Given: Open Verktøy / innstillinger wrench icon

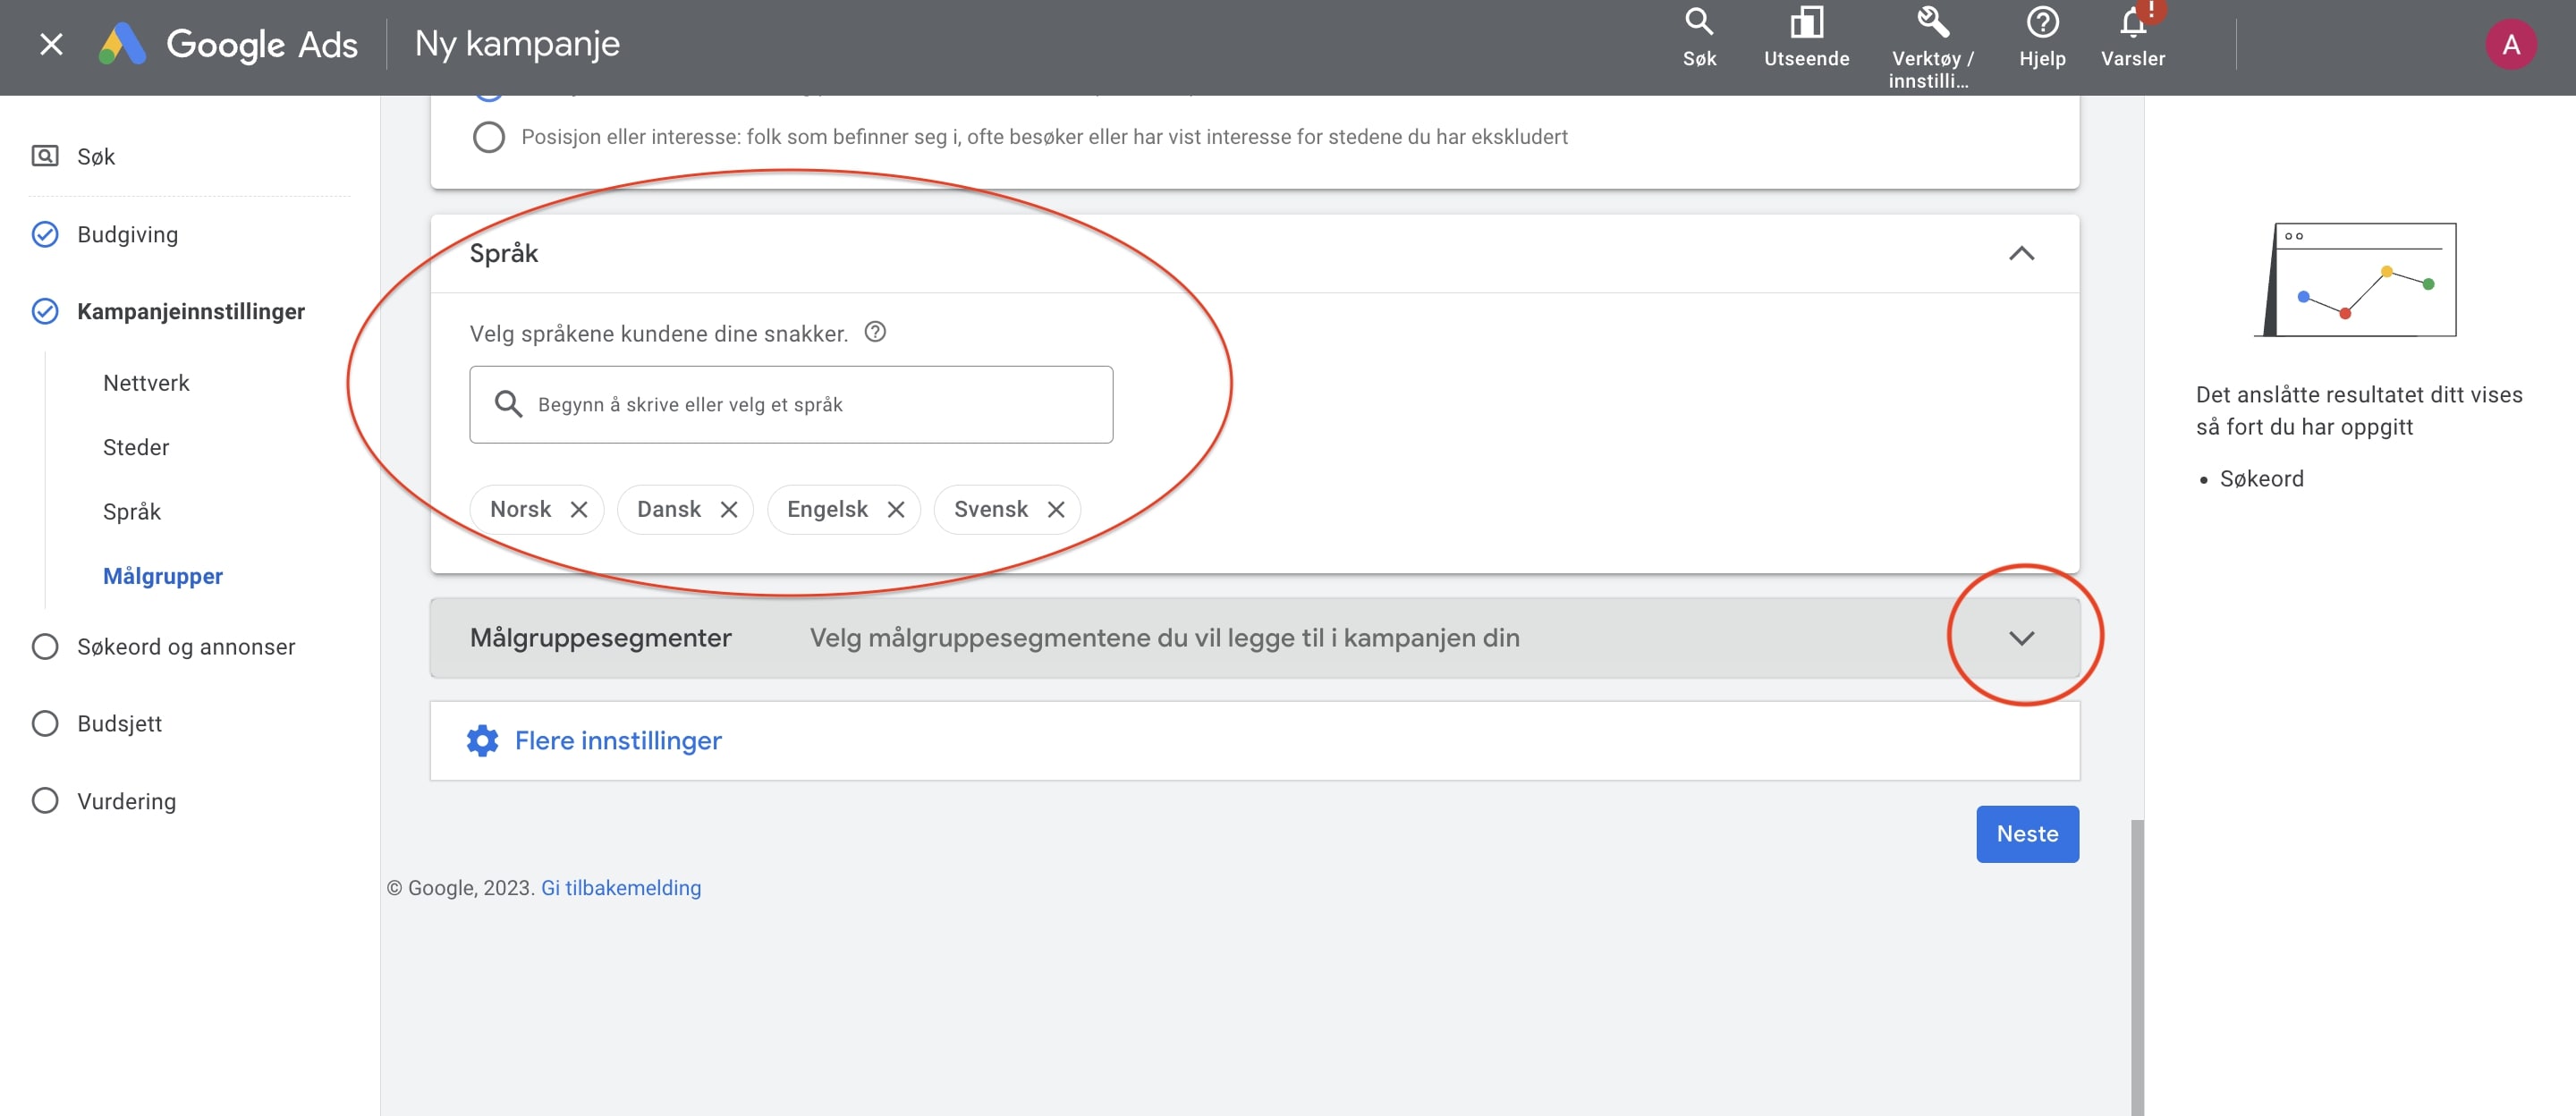Looking at the screenshot, I should [x=1932, y=23].
